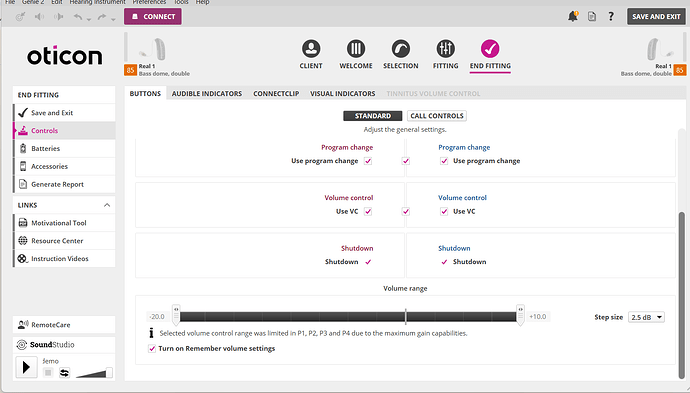Toggle the SoundStudio loop icon
This screenshot has width=690, height=393.
tap(64, 373)
